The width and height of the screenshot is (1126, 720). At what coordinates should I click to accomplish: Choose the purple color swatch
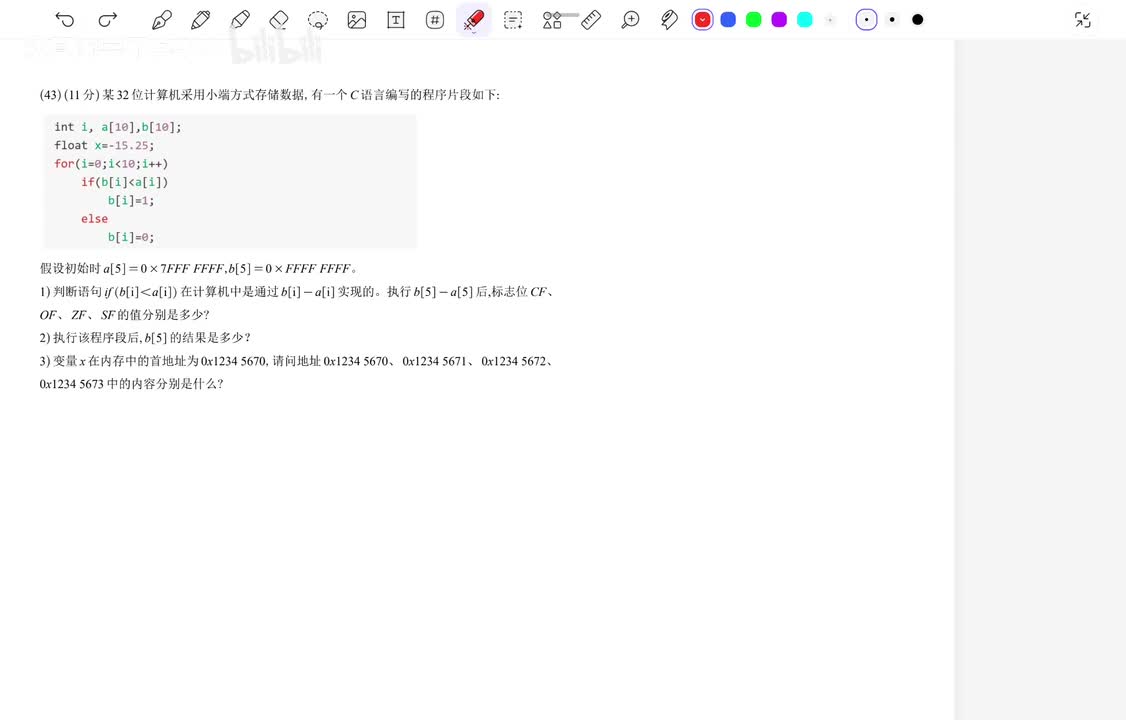point(779,19)
